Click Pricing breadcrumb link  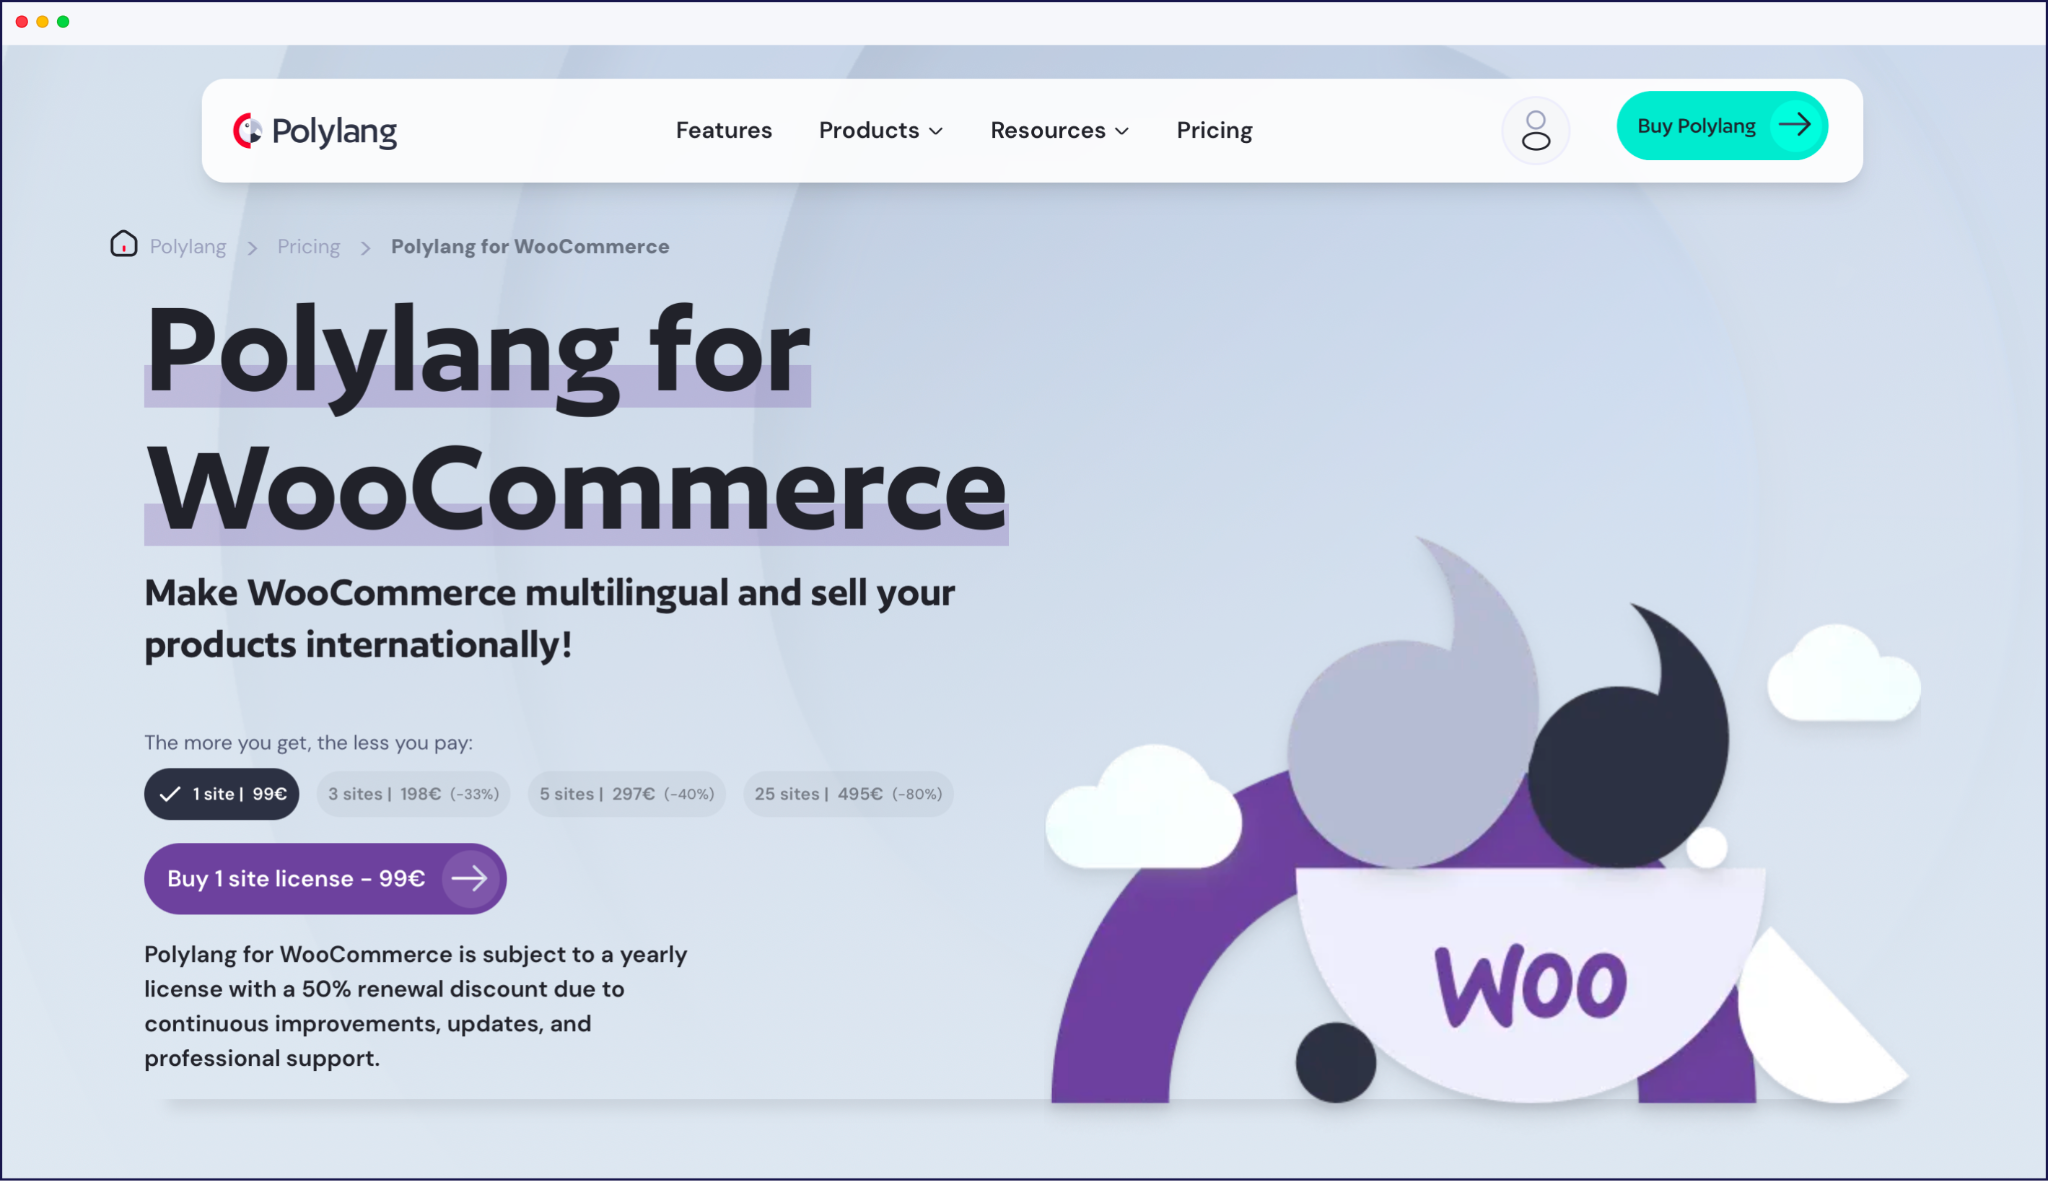click(x=308, y=246)
